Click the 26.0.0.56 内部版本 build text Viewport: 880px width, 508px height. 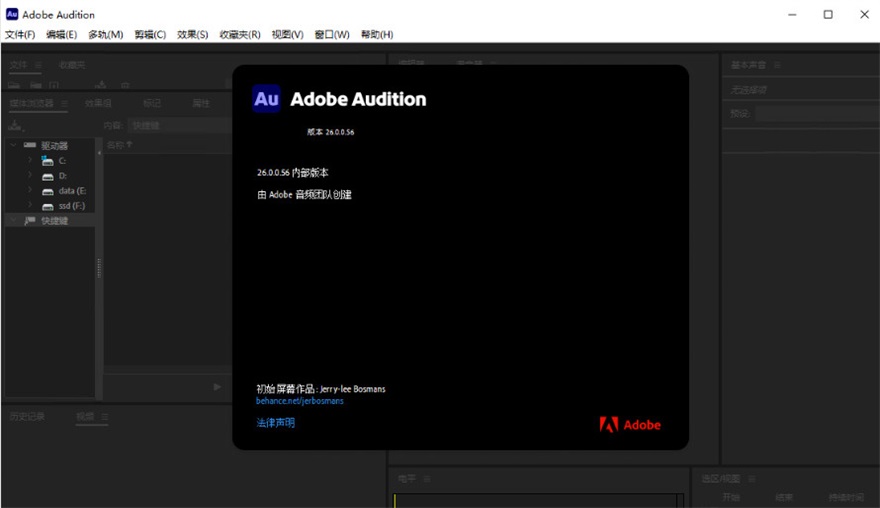293,173
